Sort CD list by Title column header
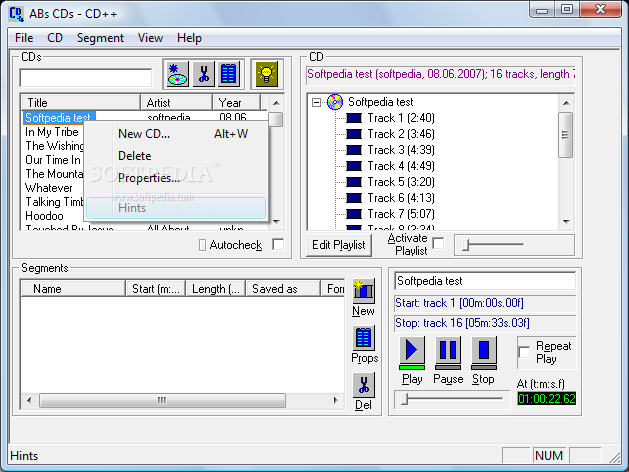 [81, 103]
